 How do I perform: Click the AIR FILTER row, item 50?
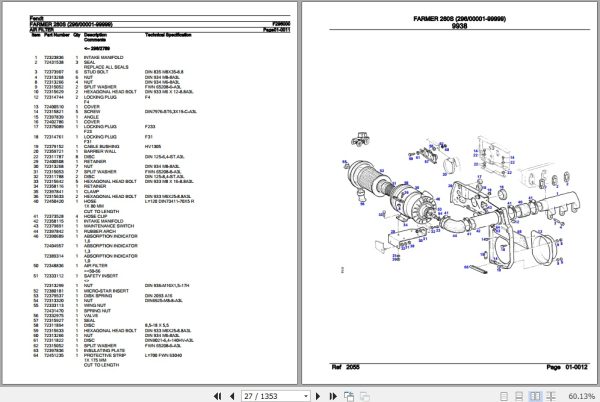tap(70, 265)
